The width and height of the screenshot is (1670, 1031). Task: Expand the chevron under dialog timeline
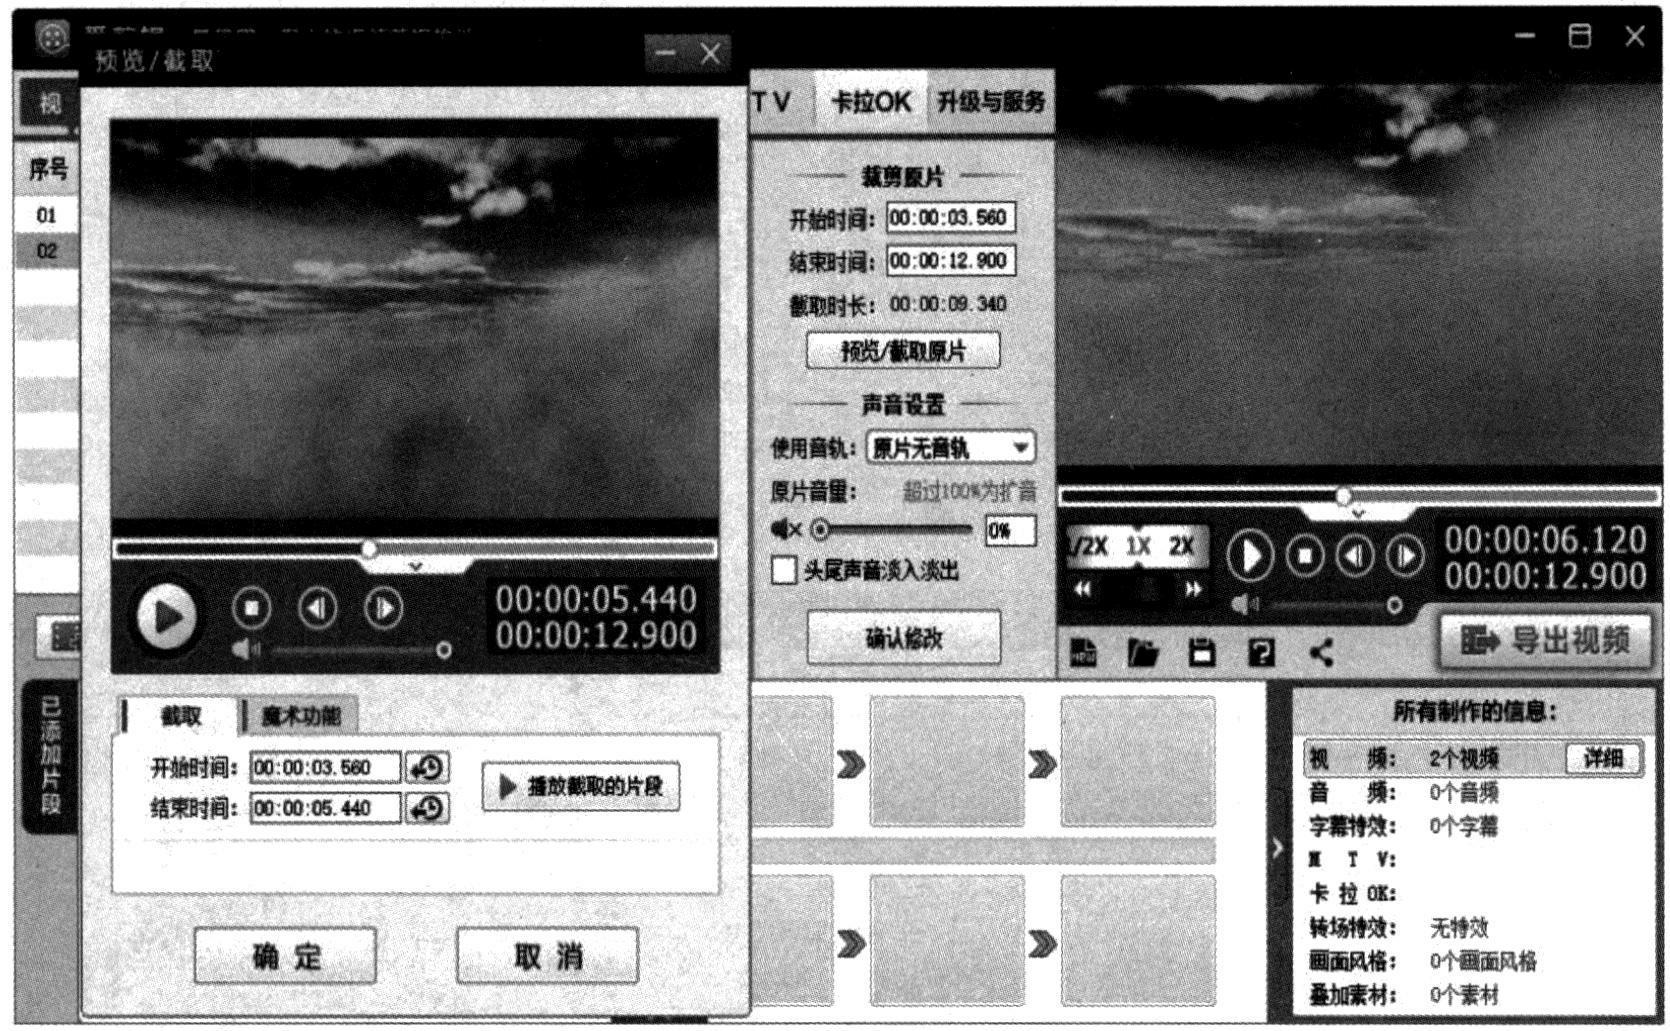416,567
